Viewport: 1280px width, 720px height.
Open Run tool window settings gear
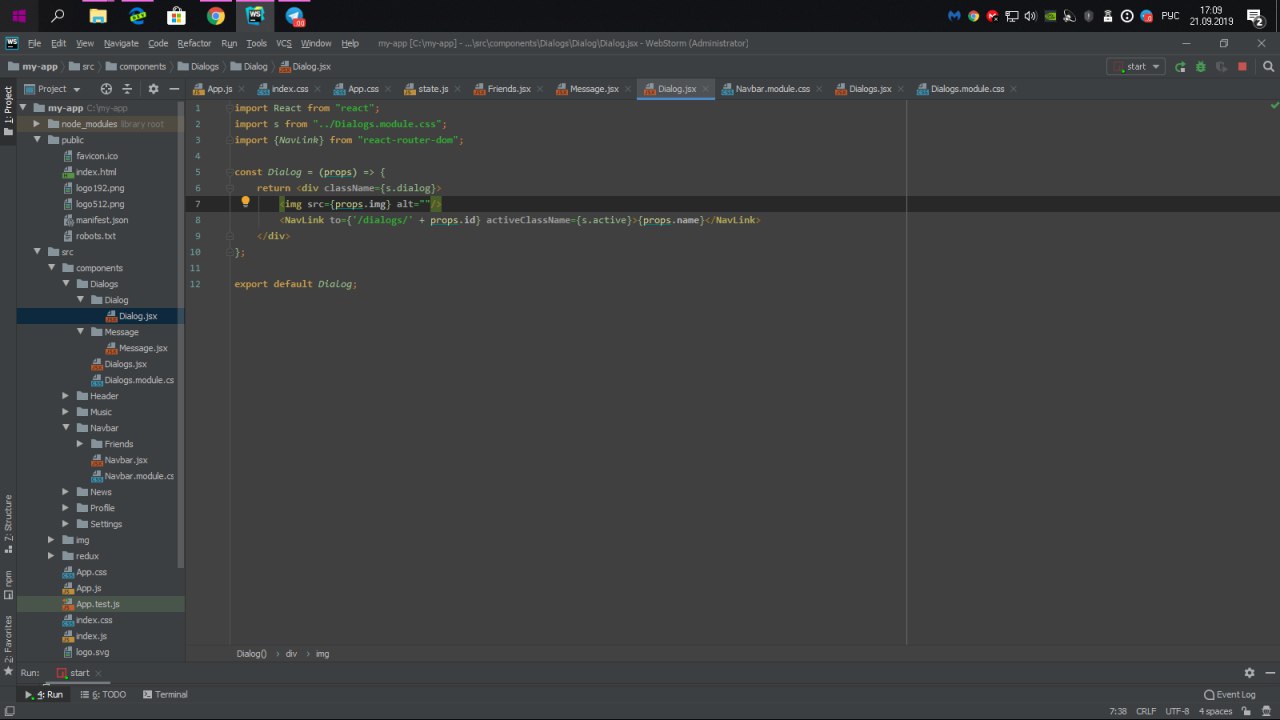tap(1249, 673)
